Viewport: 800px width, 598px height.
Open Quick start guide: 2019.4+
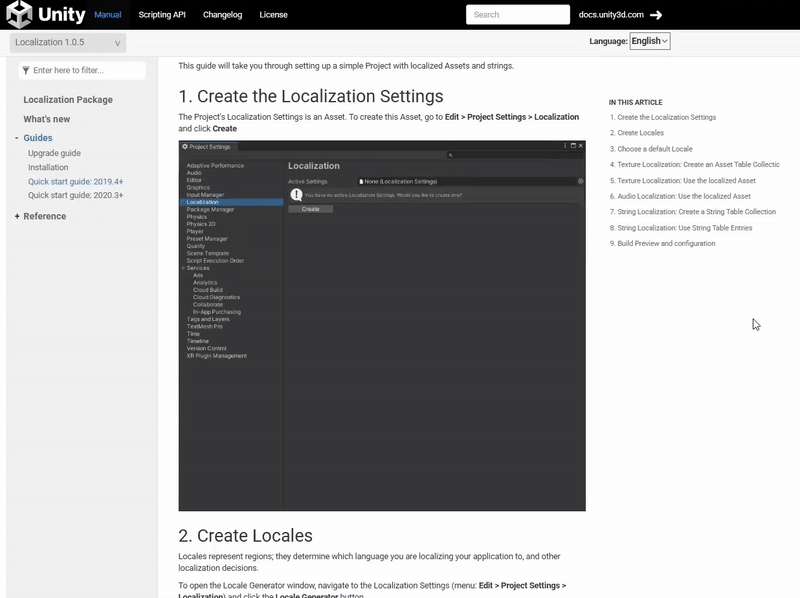point(76,182)
